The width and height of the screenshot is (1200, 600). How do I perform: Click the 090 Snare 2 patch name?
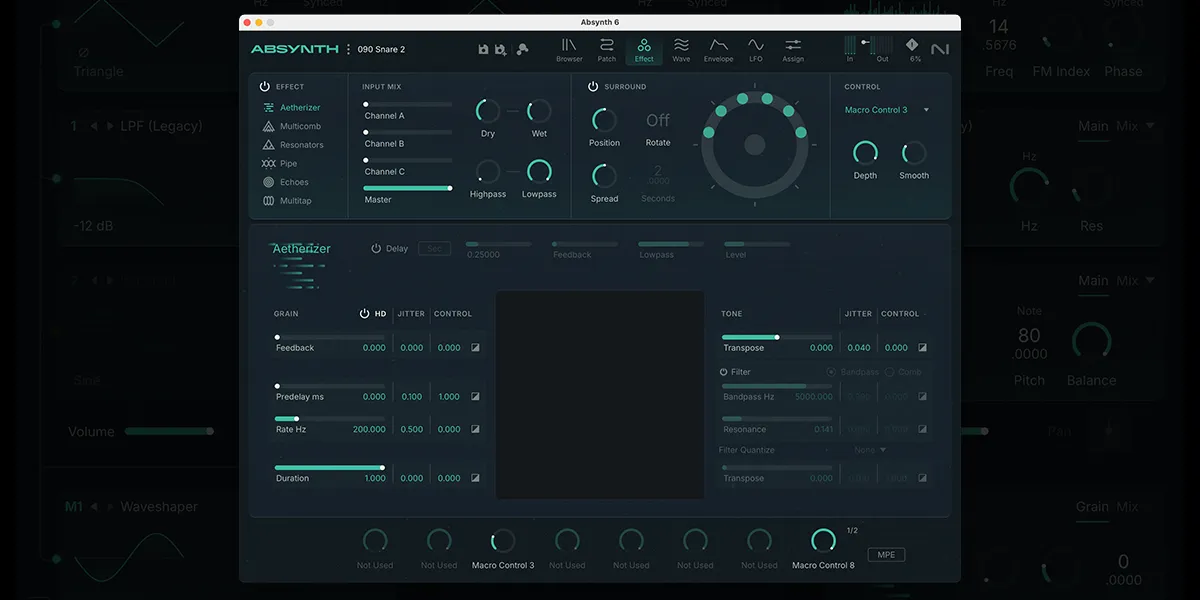pos(383,47)
